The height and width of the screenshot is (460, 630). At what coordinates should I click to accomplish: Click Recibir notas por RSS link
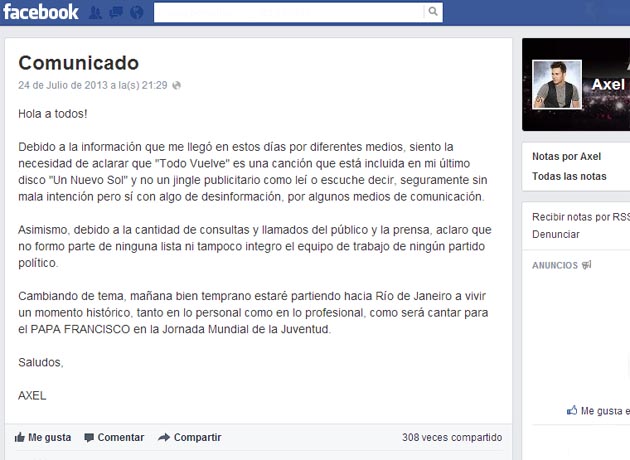[x=581, y=217]
